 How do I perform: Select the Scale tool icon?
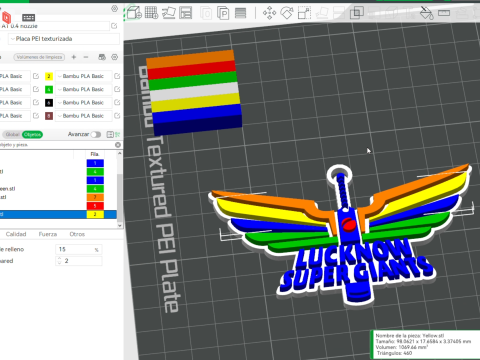tap(304, 13)
